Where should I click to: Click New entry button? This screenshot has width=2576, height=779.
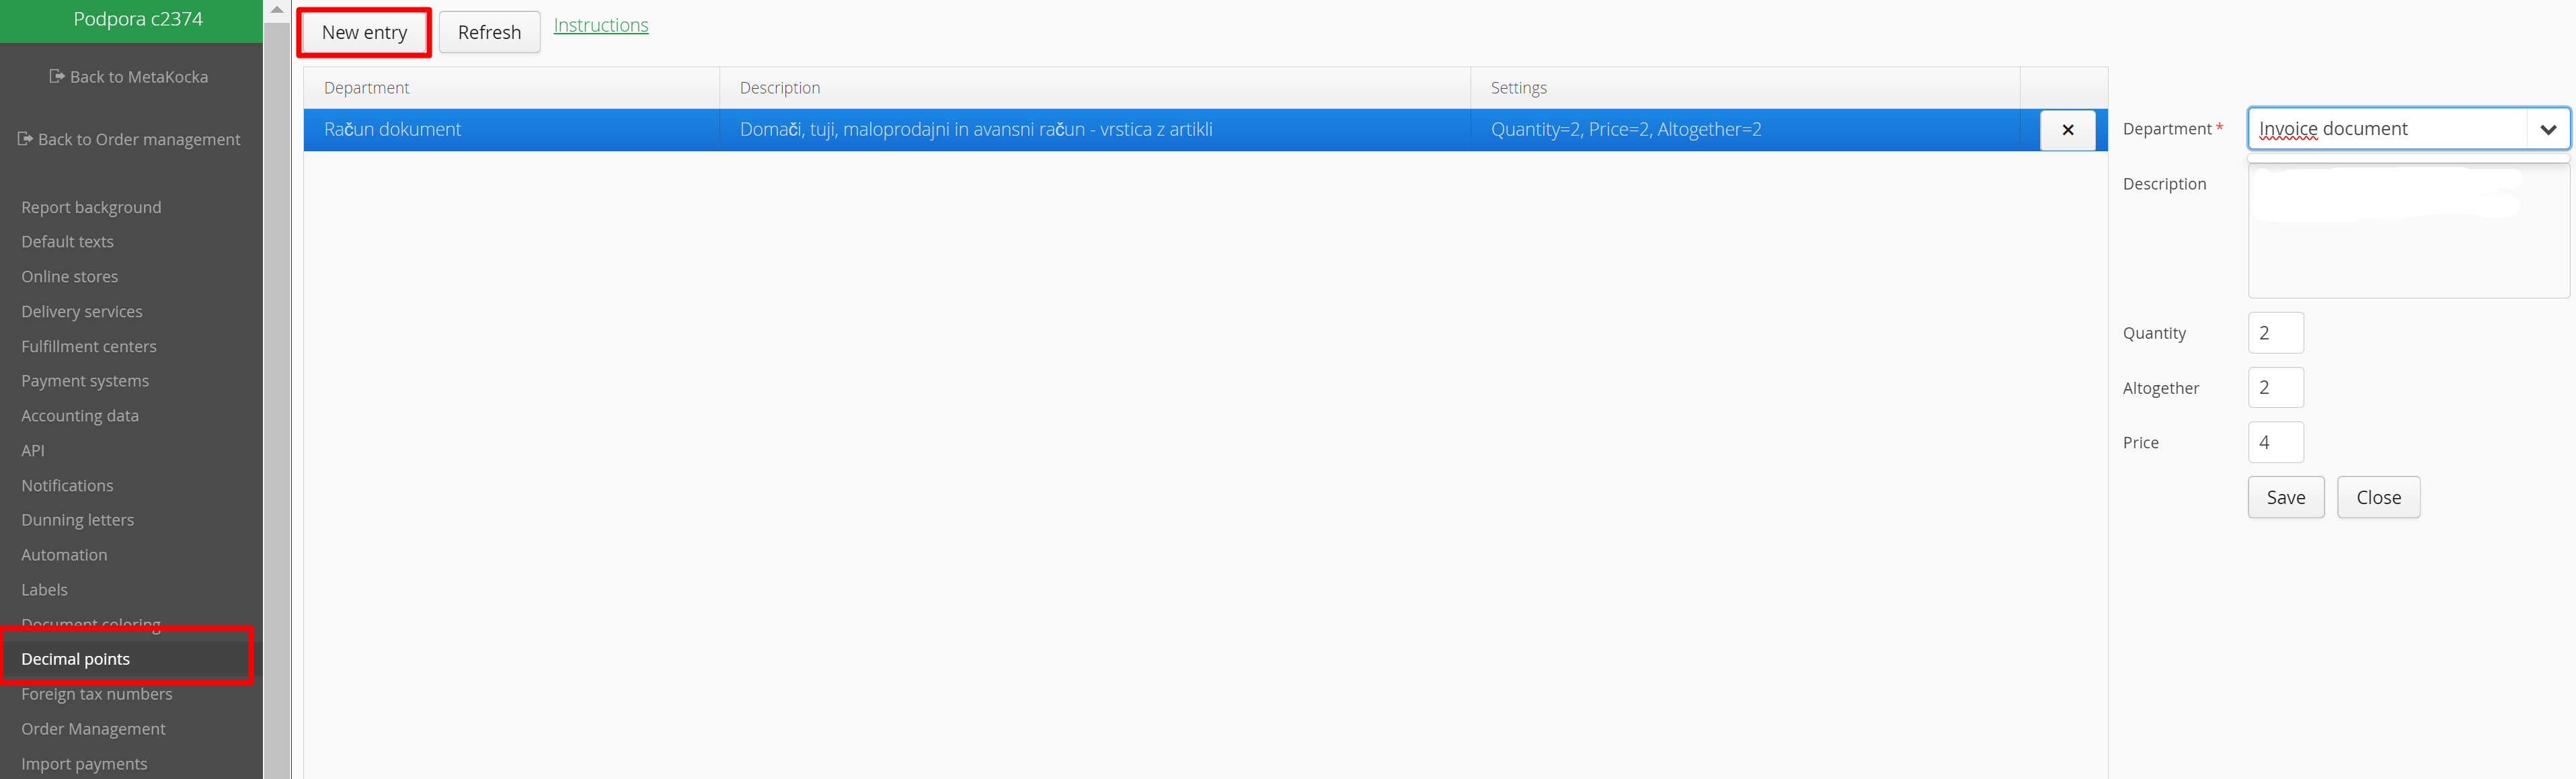point(364,32)
